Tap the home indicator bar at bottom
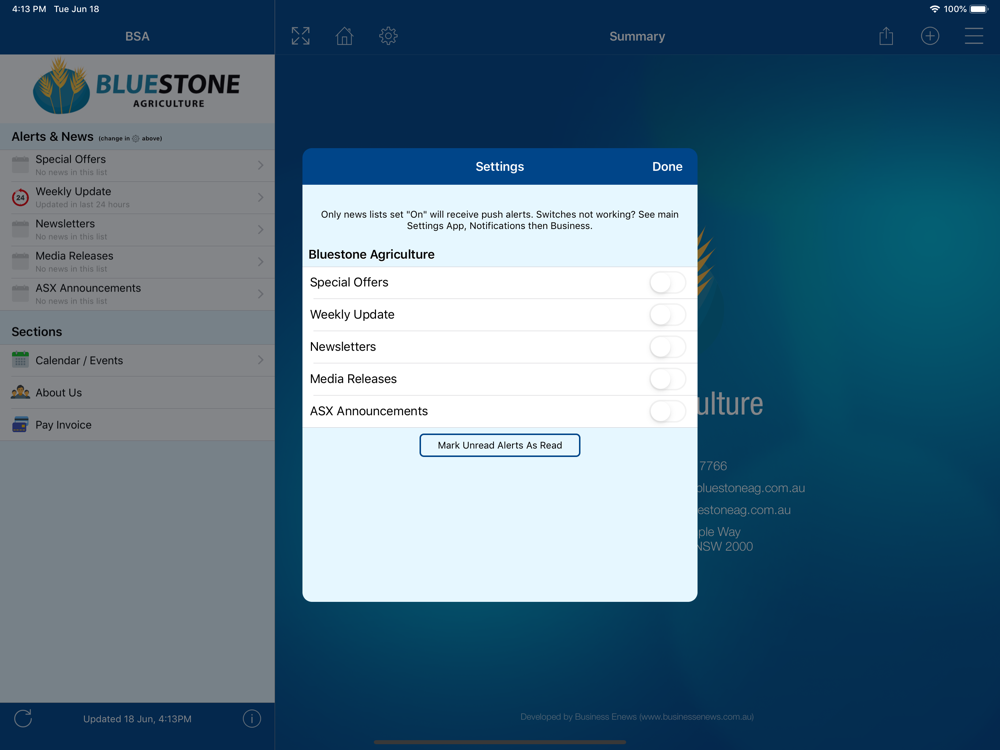 point(499,742)
